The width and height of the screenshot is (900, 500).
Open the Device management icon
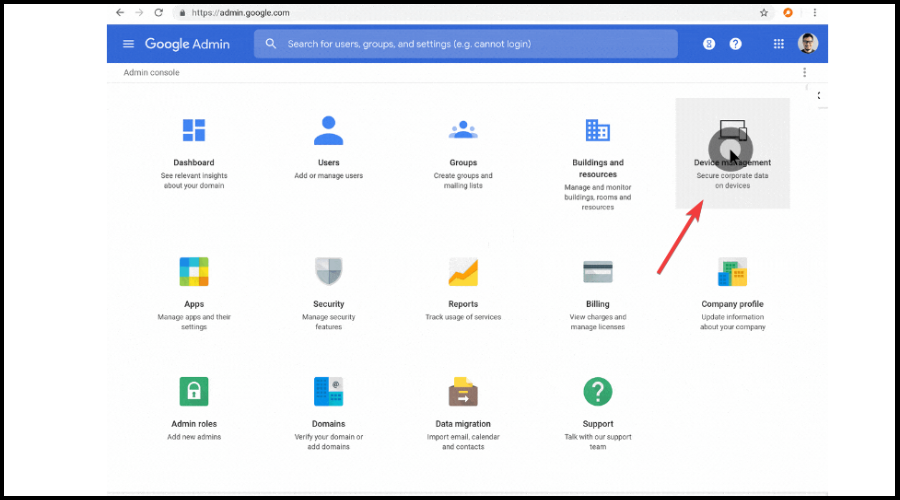pos(733,131)
